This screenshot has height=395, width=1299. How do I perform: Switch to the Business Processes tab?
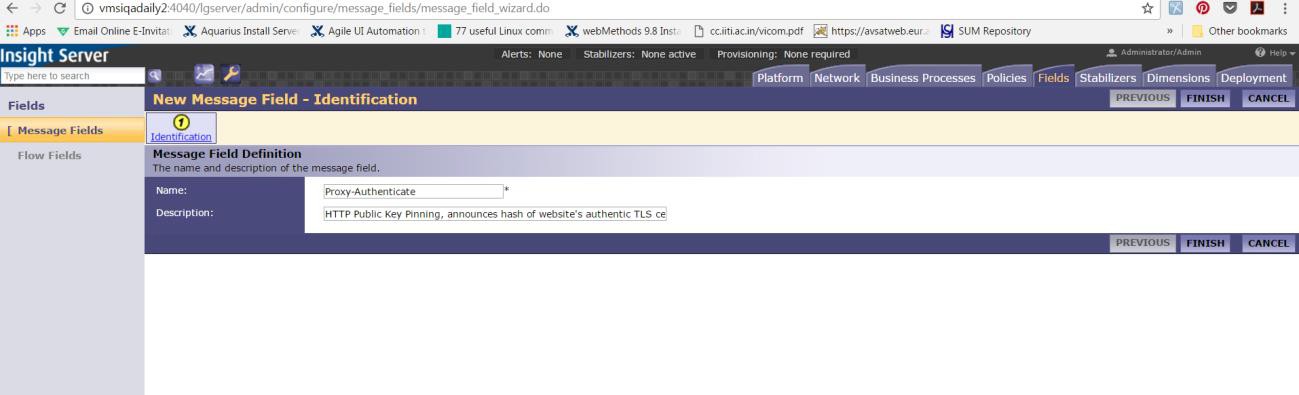(924, 78)
